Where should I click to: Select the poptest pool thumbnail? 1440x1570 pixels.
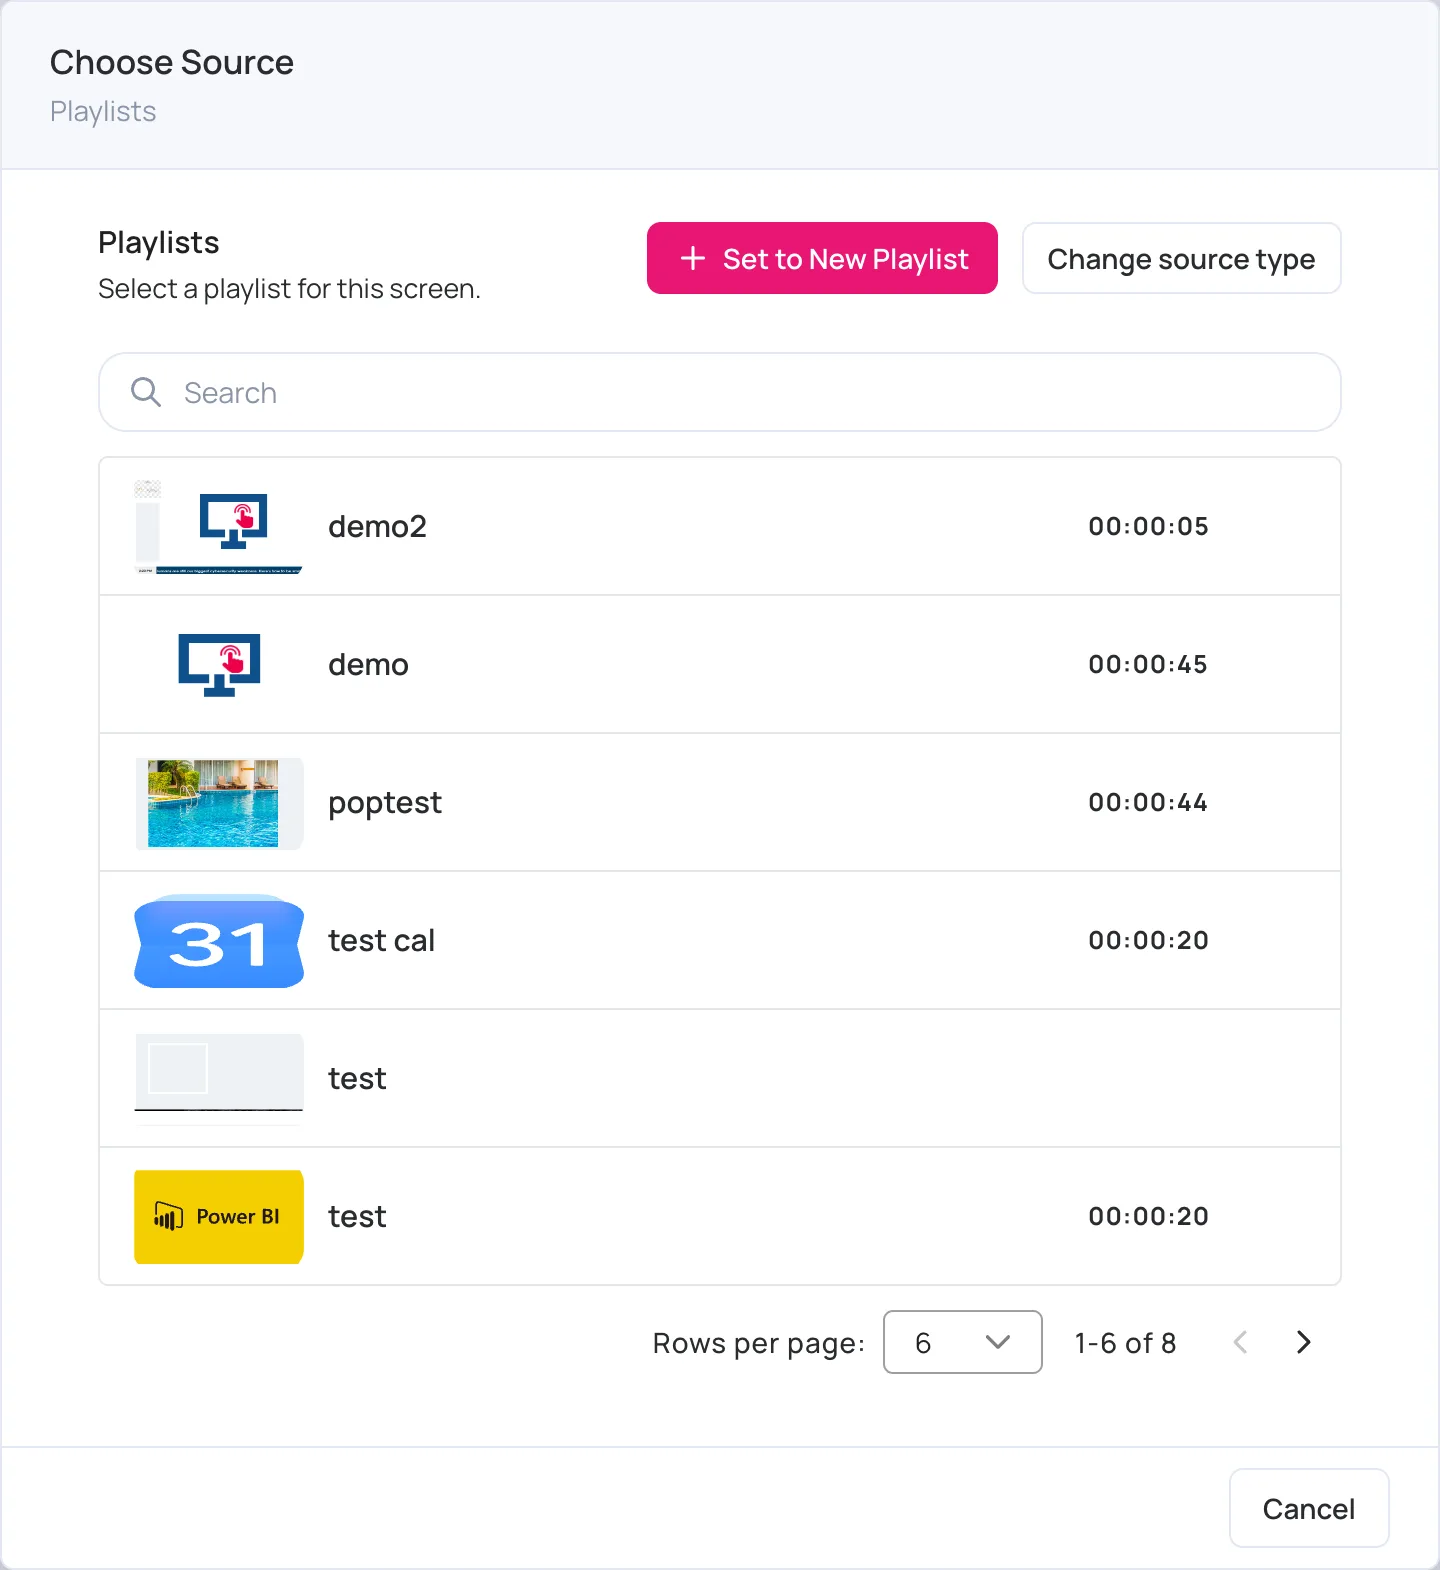click(x=219, y=803)
